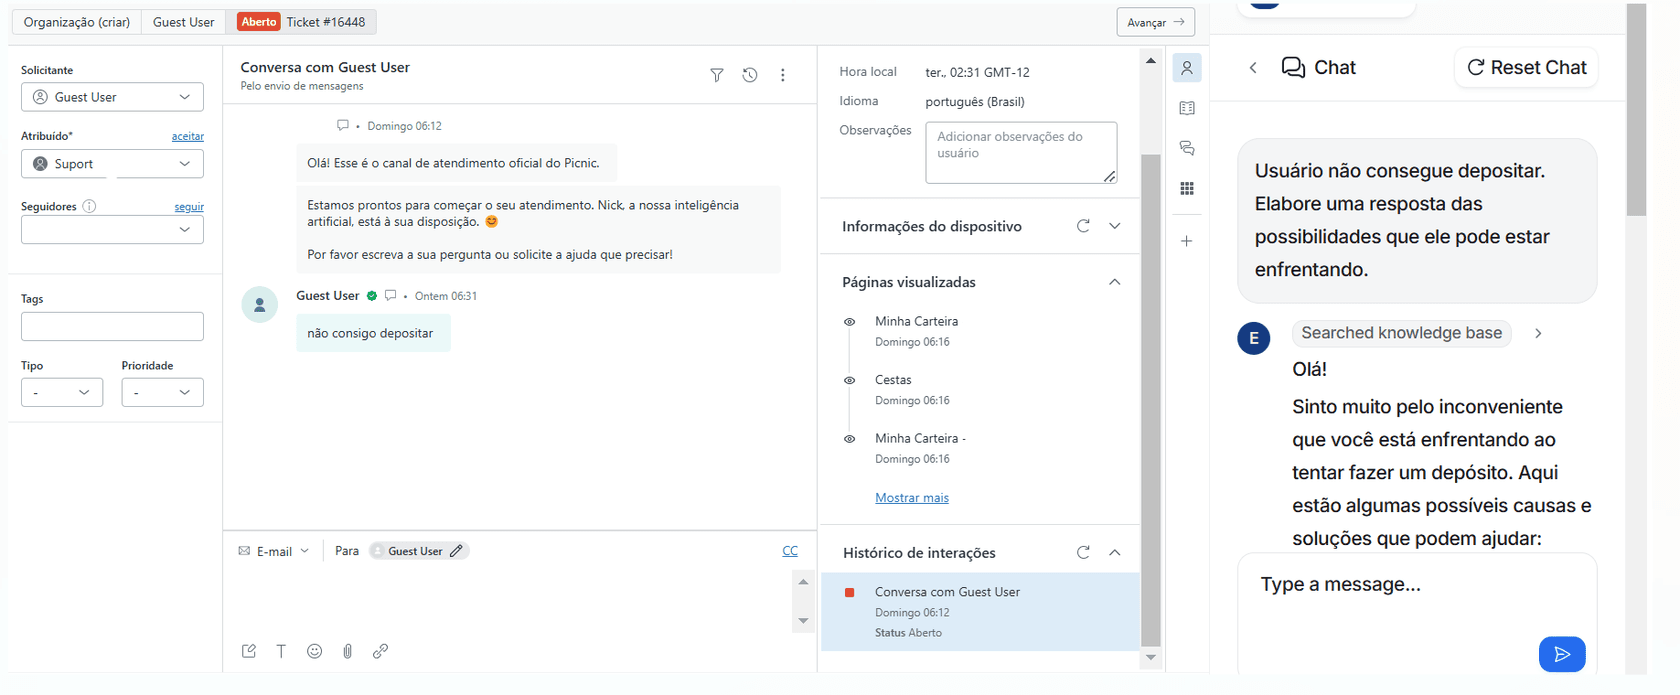Refresh the Informações do dispositivo section
Screen dimensions: 1680x695
(x=1083, y=226)
